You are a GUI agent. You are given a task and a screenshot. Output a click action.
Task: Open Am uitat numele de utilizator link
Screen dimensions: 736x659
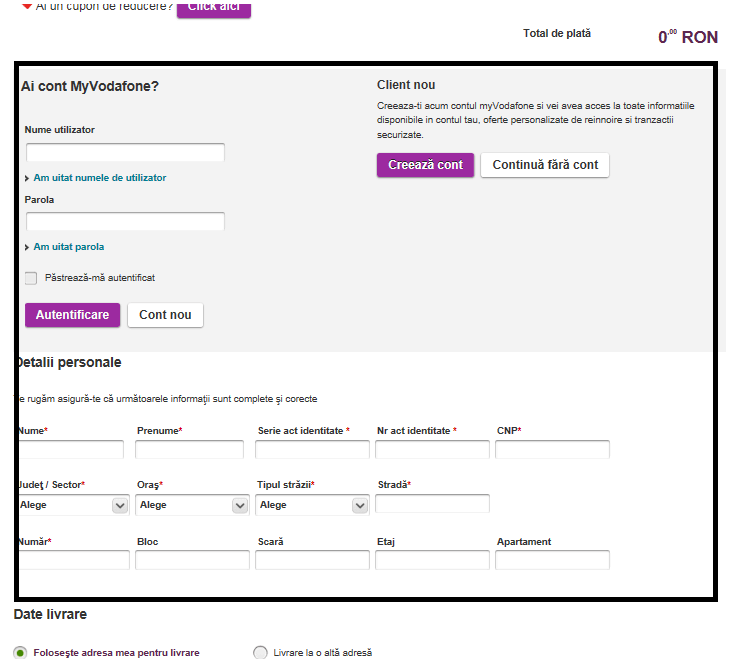pyautogui.click(x=99, y=178)
